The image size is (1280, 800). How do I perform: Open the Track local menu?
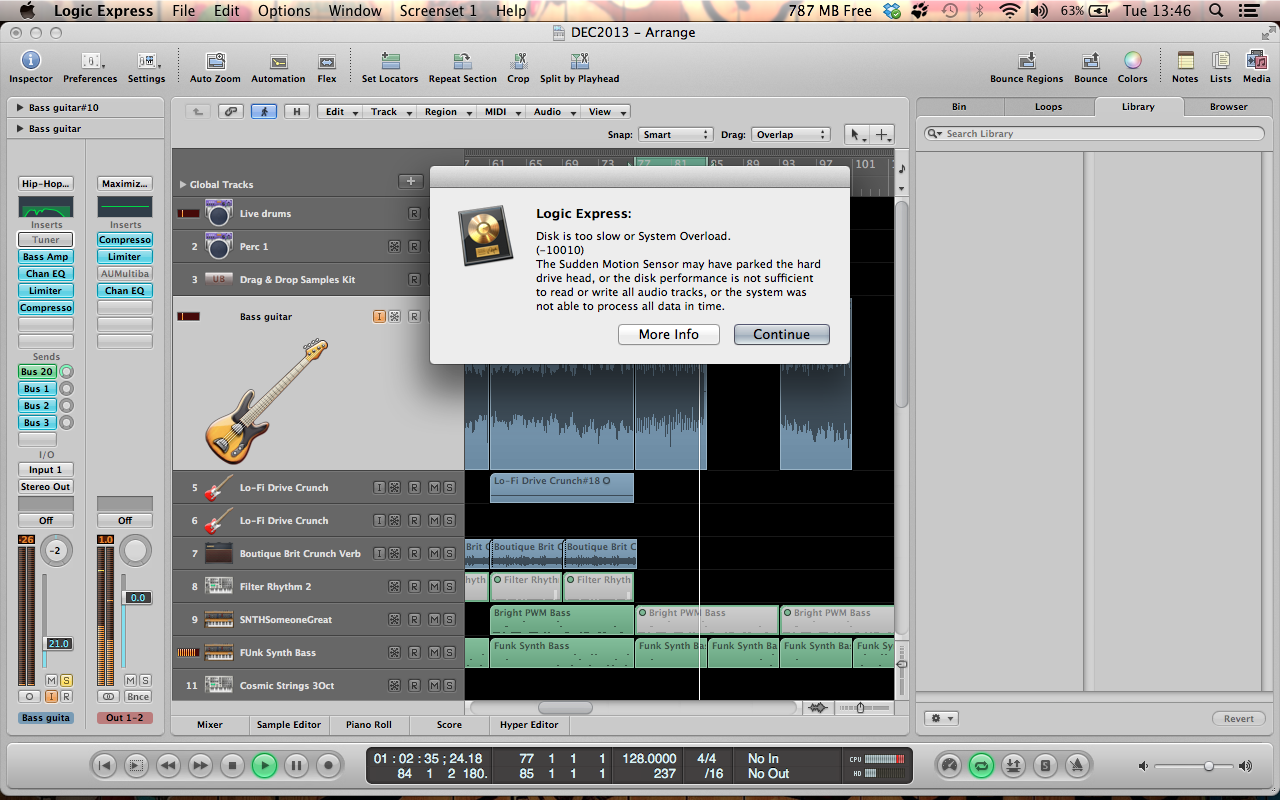(389, 112)
